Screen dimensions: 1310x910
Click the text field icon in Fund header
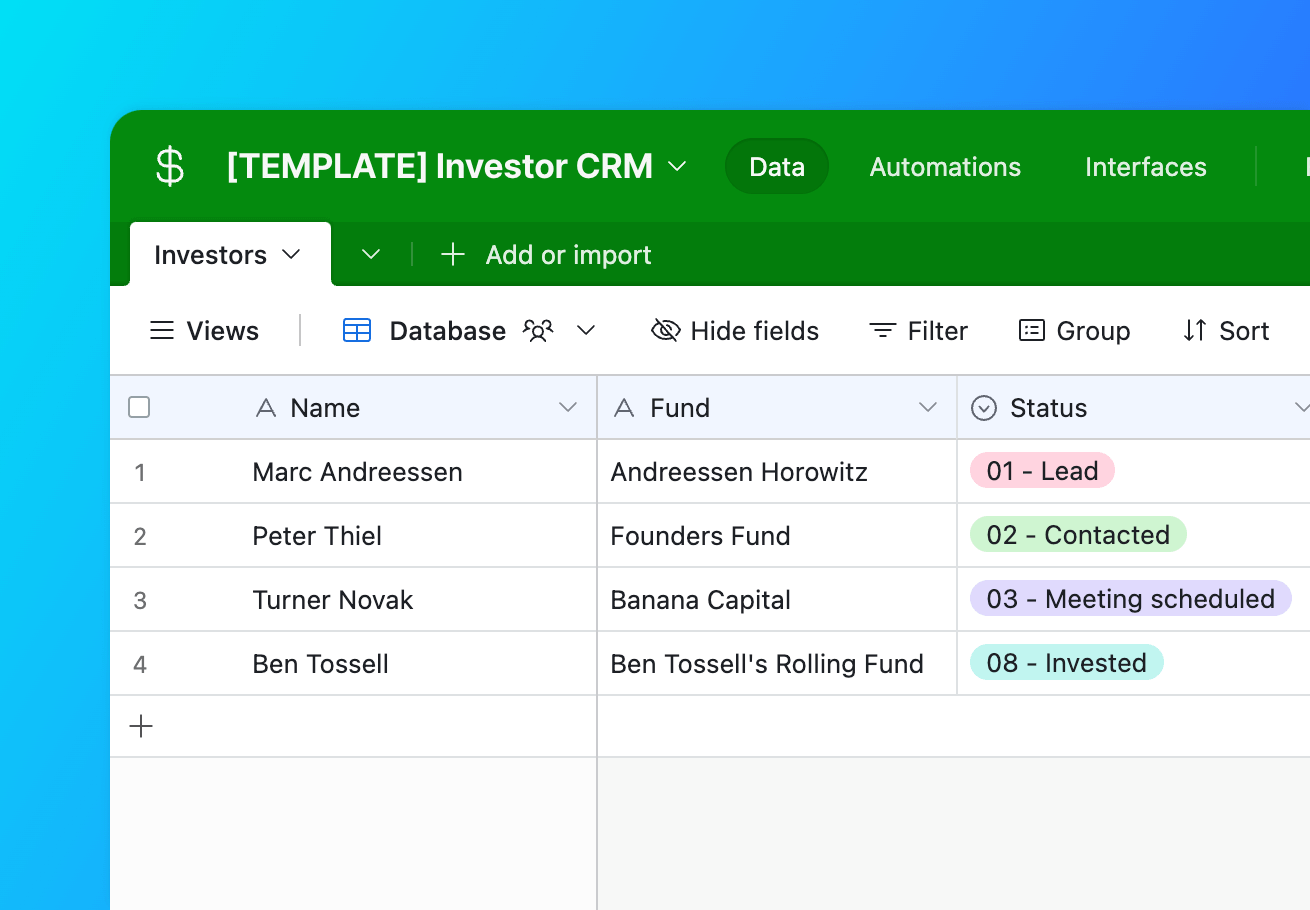(x=624, y=408)
